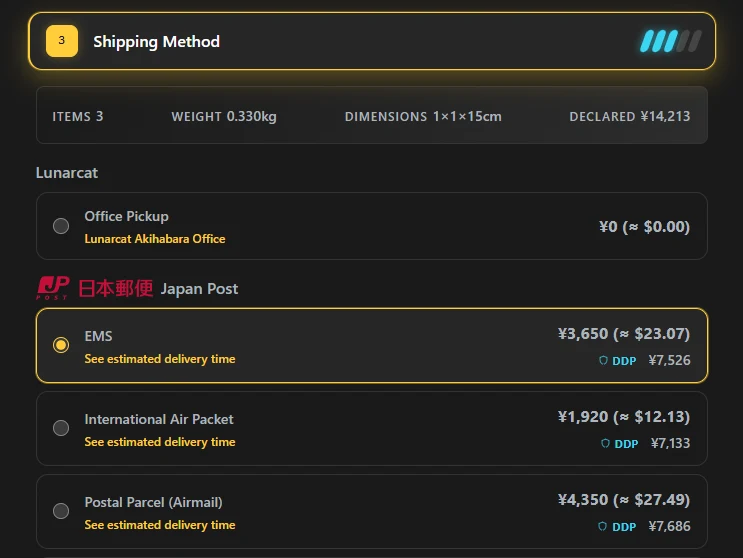Click the Japan Post section heading text
Viewport: 743px width, 558px height.
199,289
